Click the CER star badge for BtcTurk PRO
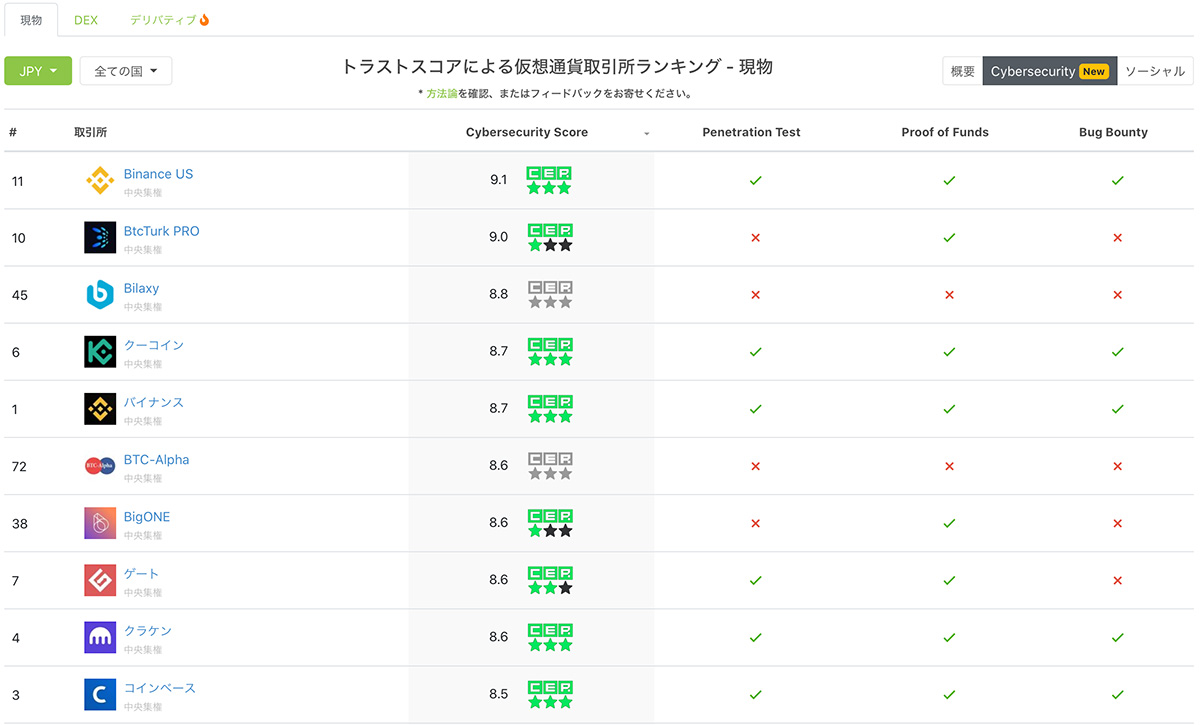The image size is (1200, 725). [x=550, y=237]
